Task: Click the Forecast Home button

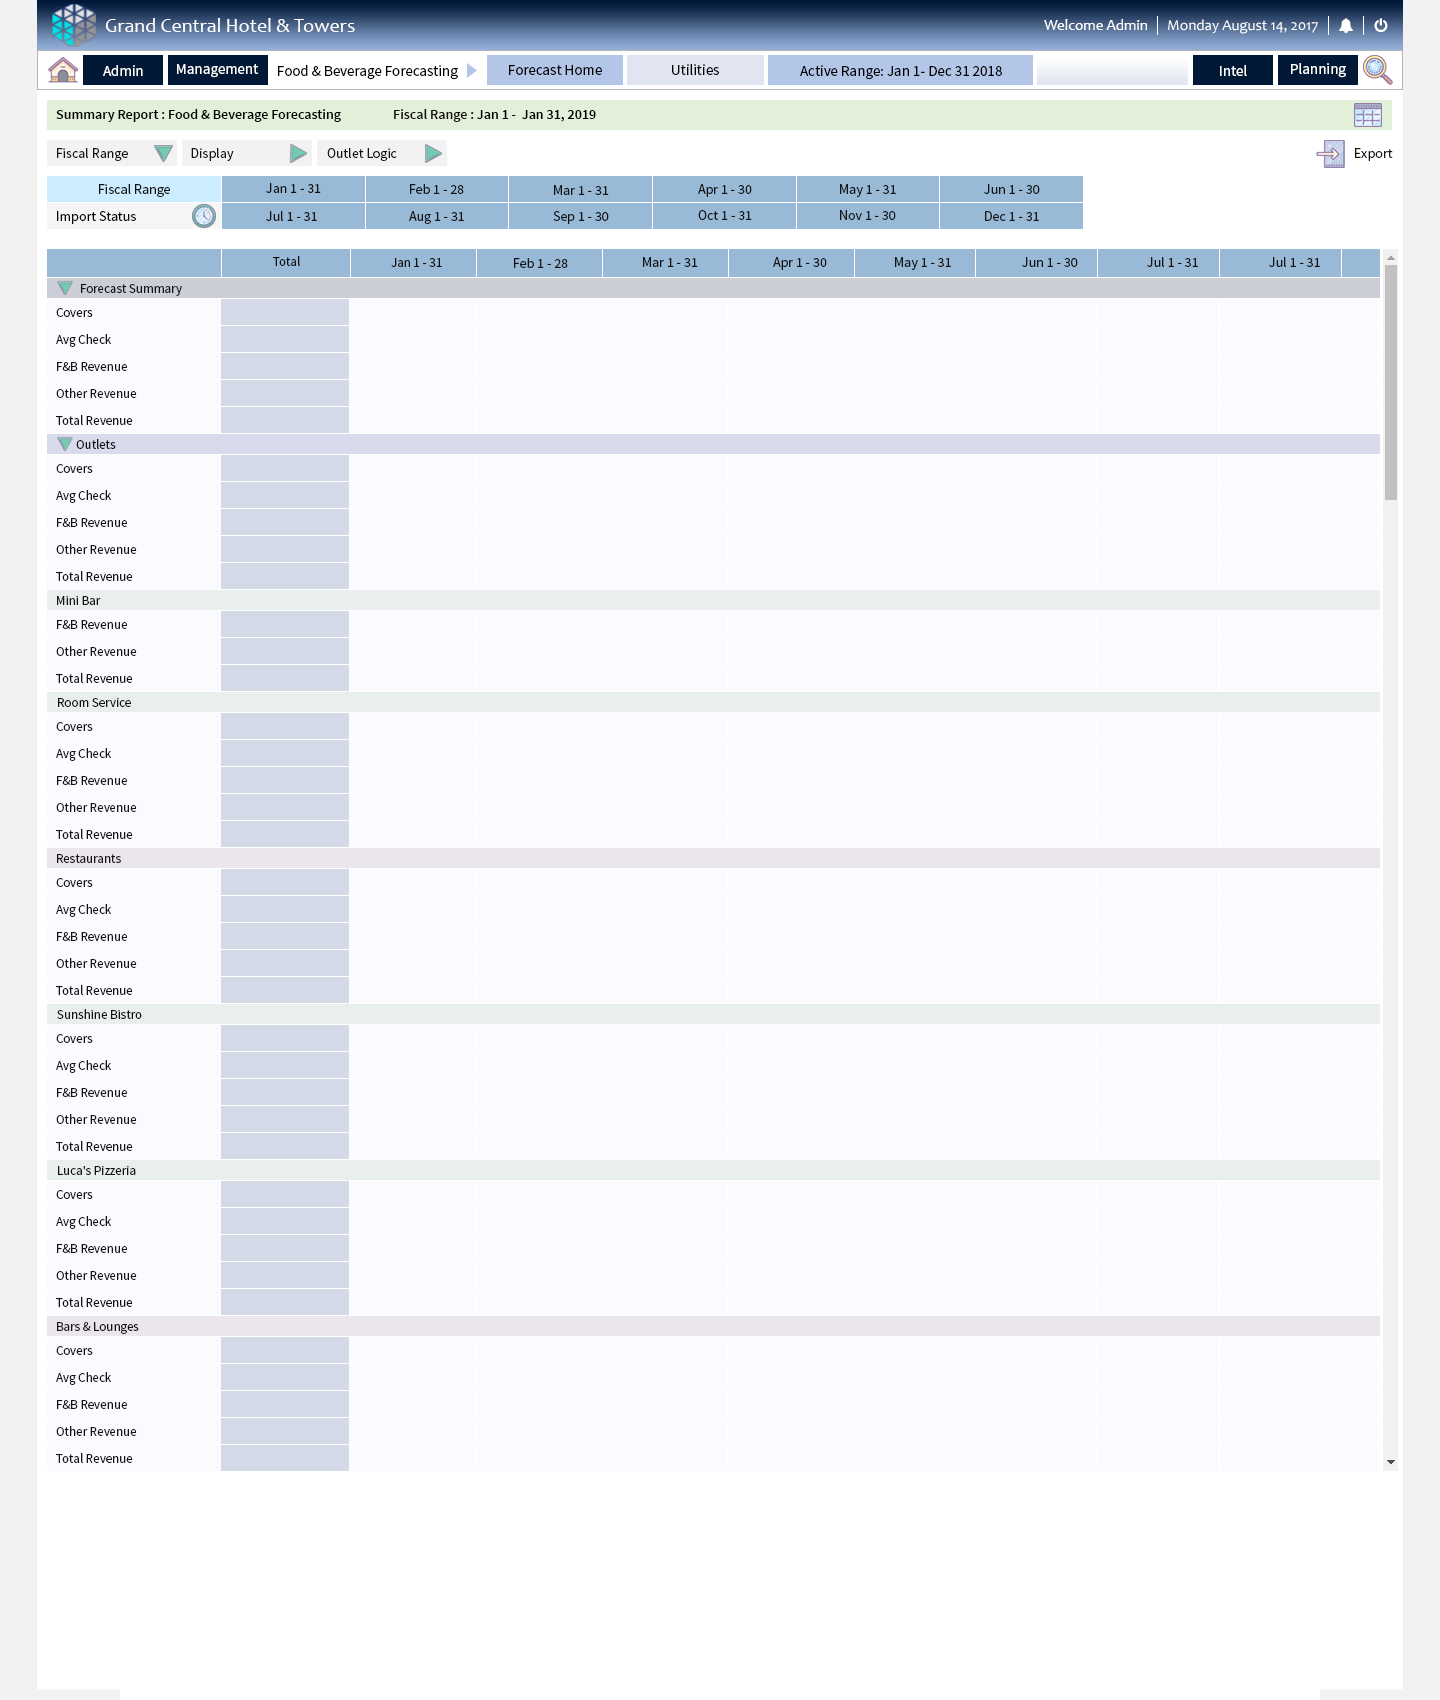Action: click(x=555, y=70)
